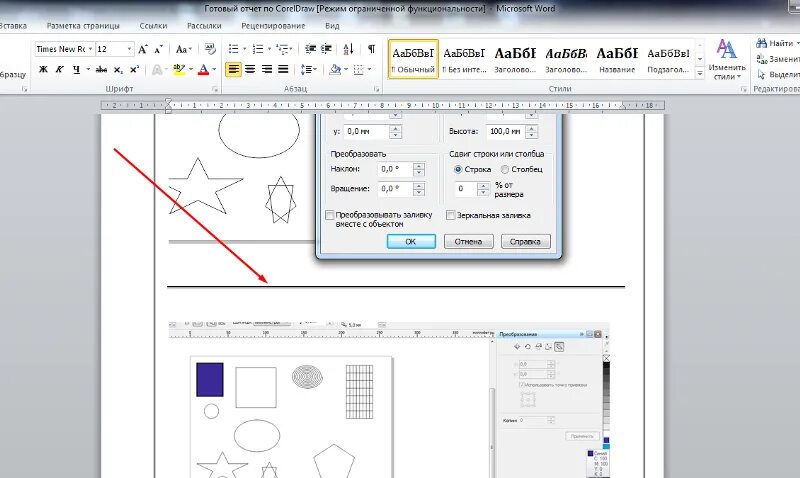Click the multilevel list icon
The height and width of the screenshot is (478, 800).
(282, 49)
